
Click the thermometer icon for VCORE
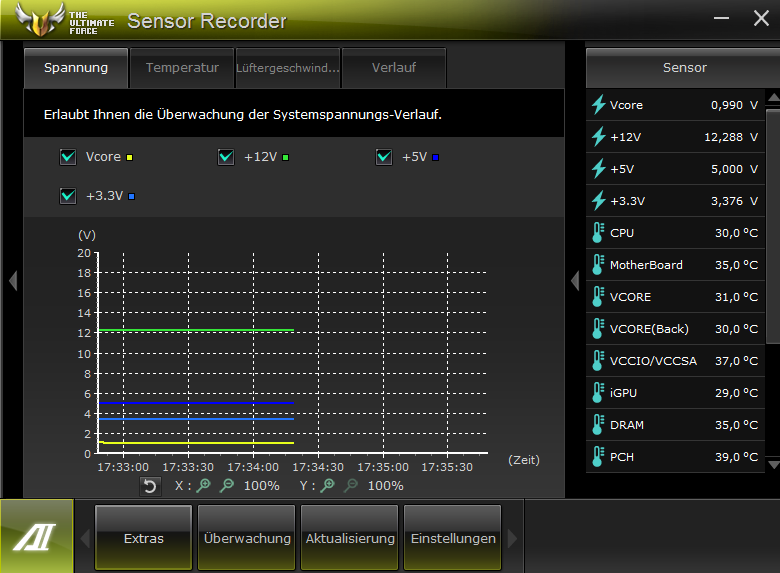click(x=598, y=297)
